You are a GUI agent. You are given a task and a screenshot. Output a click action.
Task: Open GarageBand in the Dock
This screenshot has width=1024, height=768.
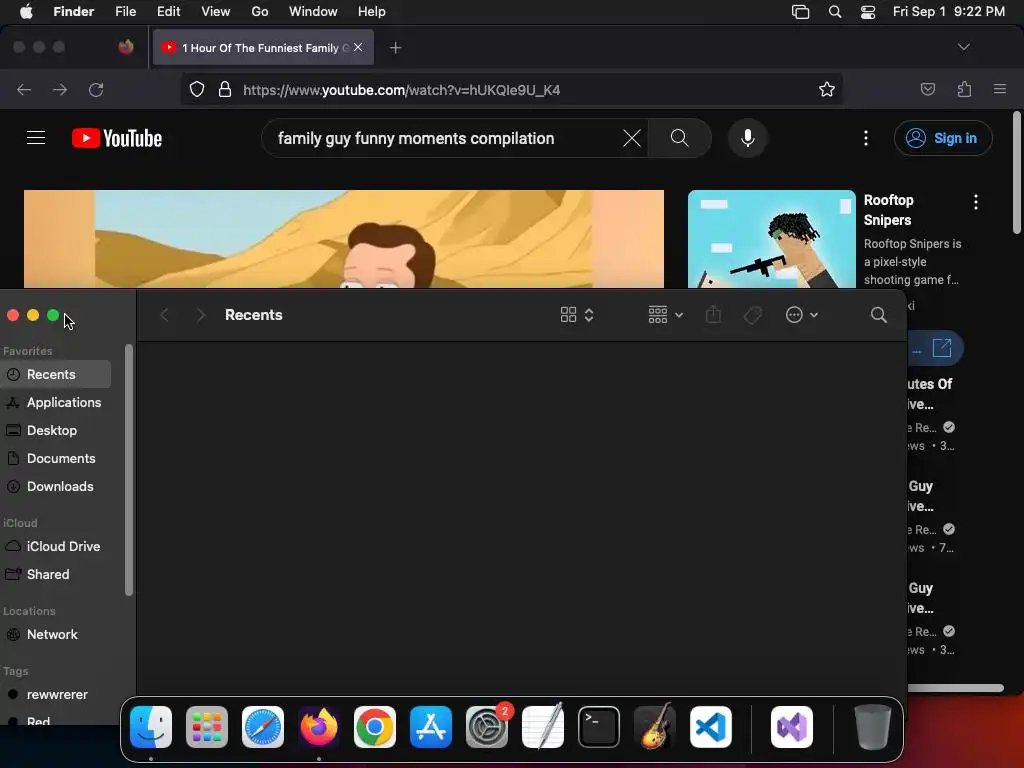[x=655, y=727]
